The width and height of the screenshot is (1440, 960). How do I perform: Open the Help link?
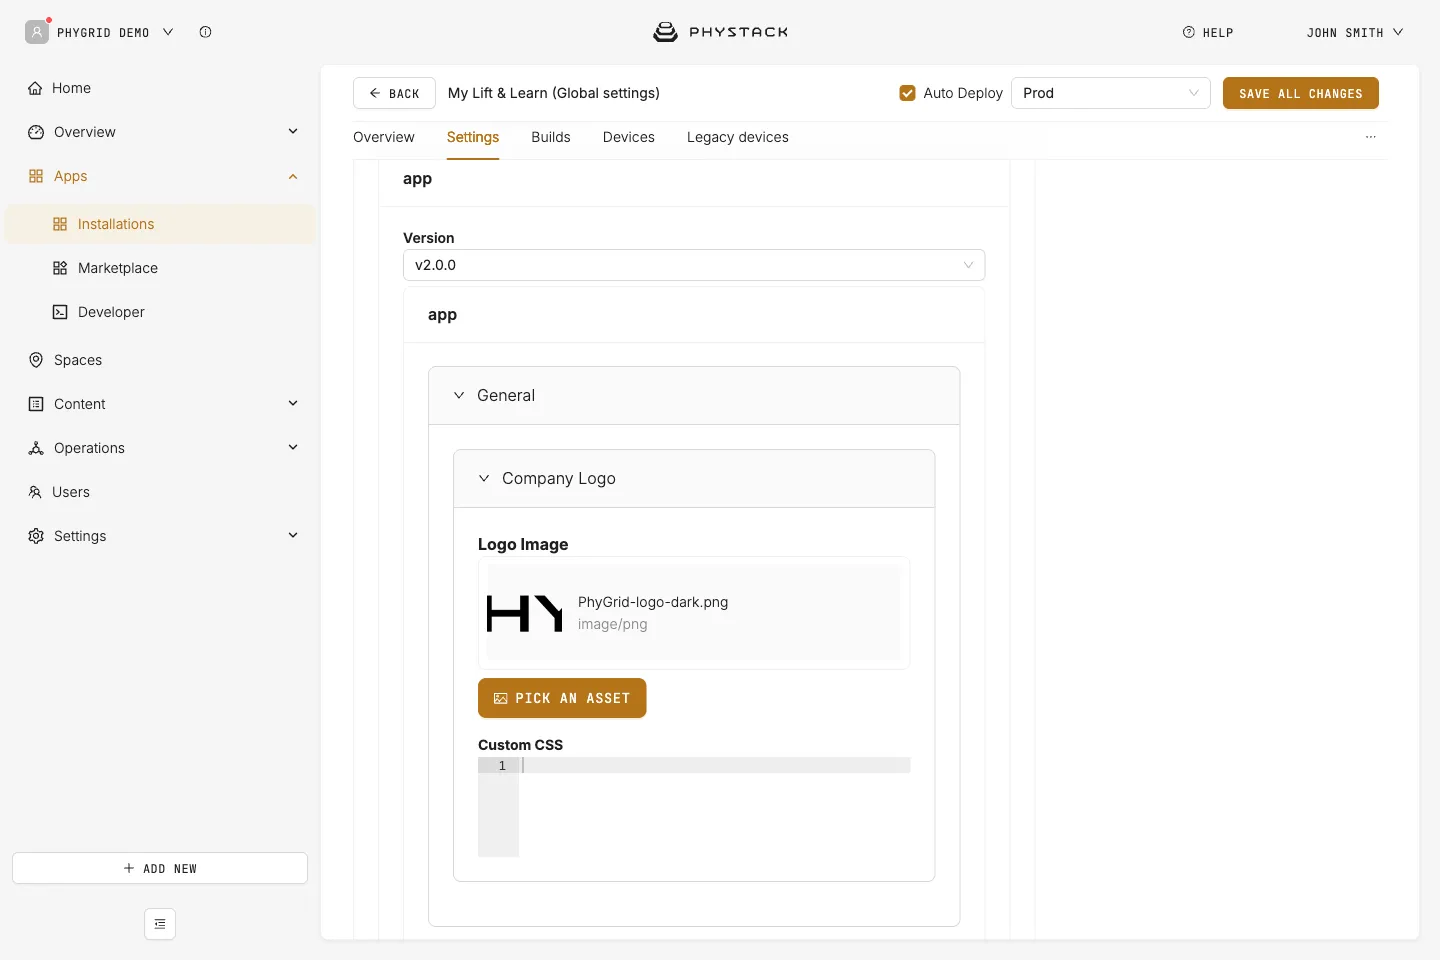pyautogui.click(x=1208, y=32)
